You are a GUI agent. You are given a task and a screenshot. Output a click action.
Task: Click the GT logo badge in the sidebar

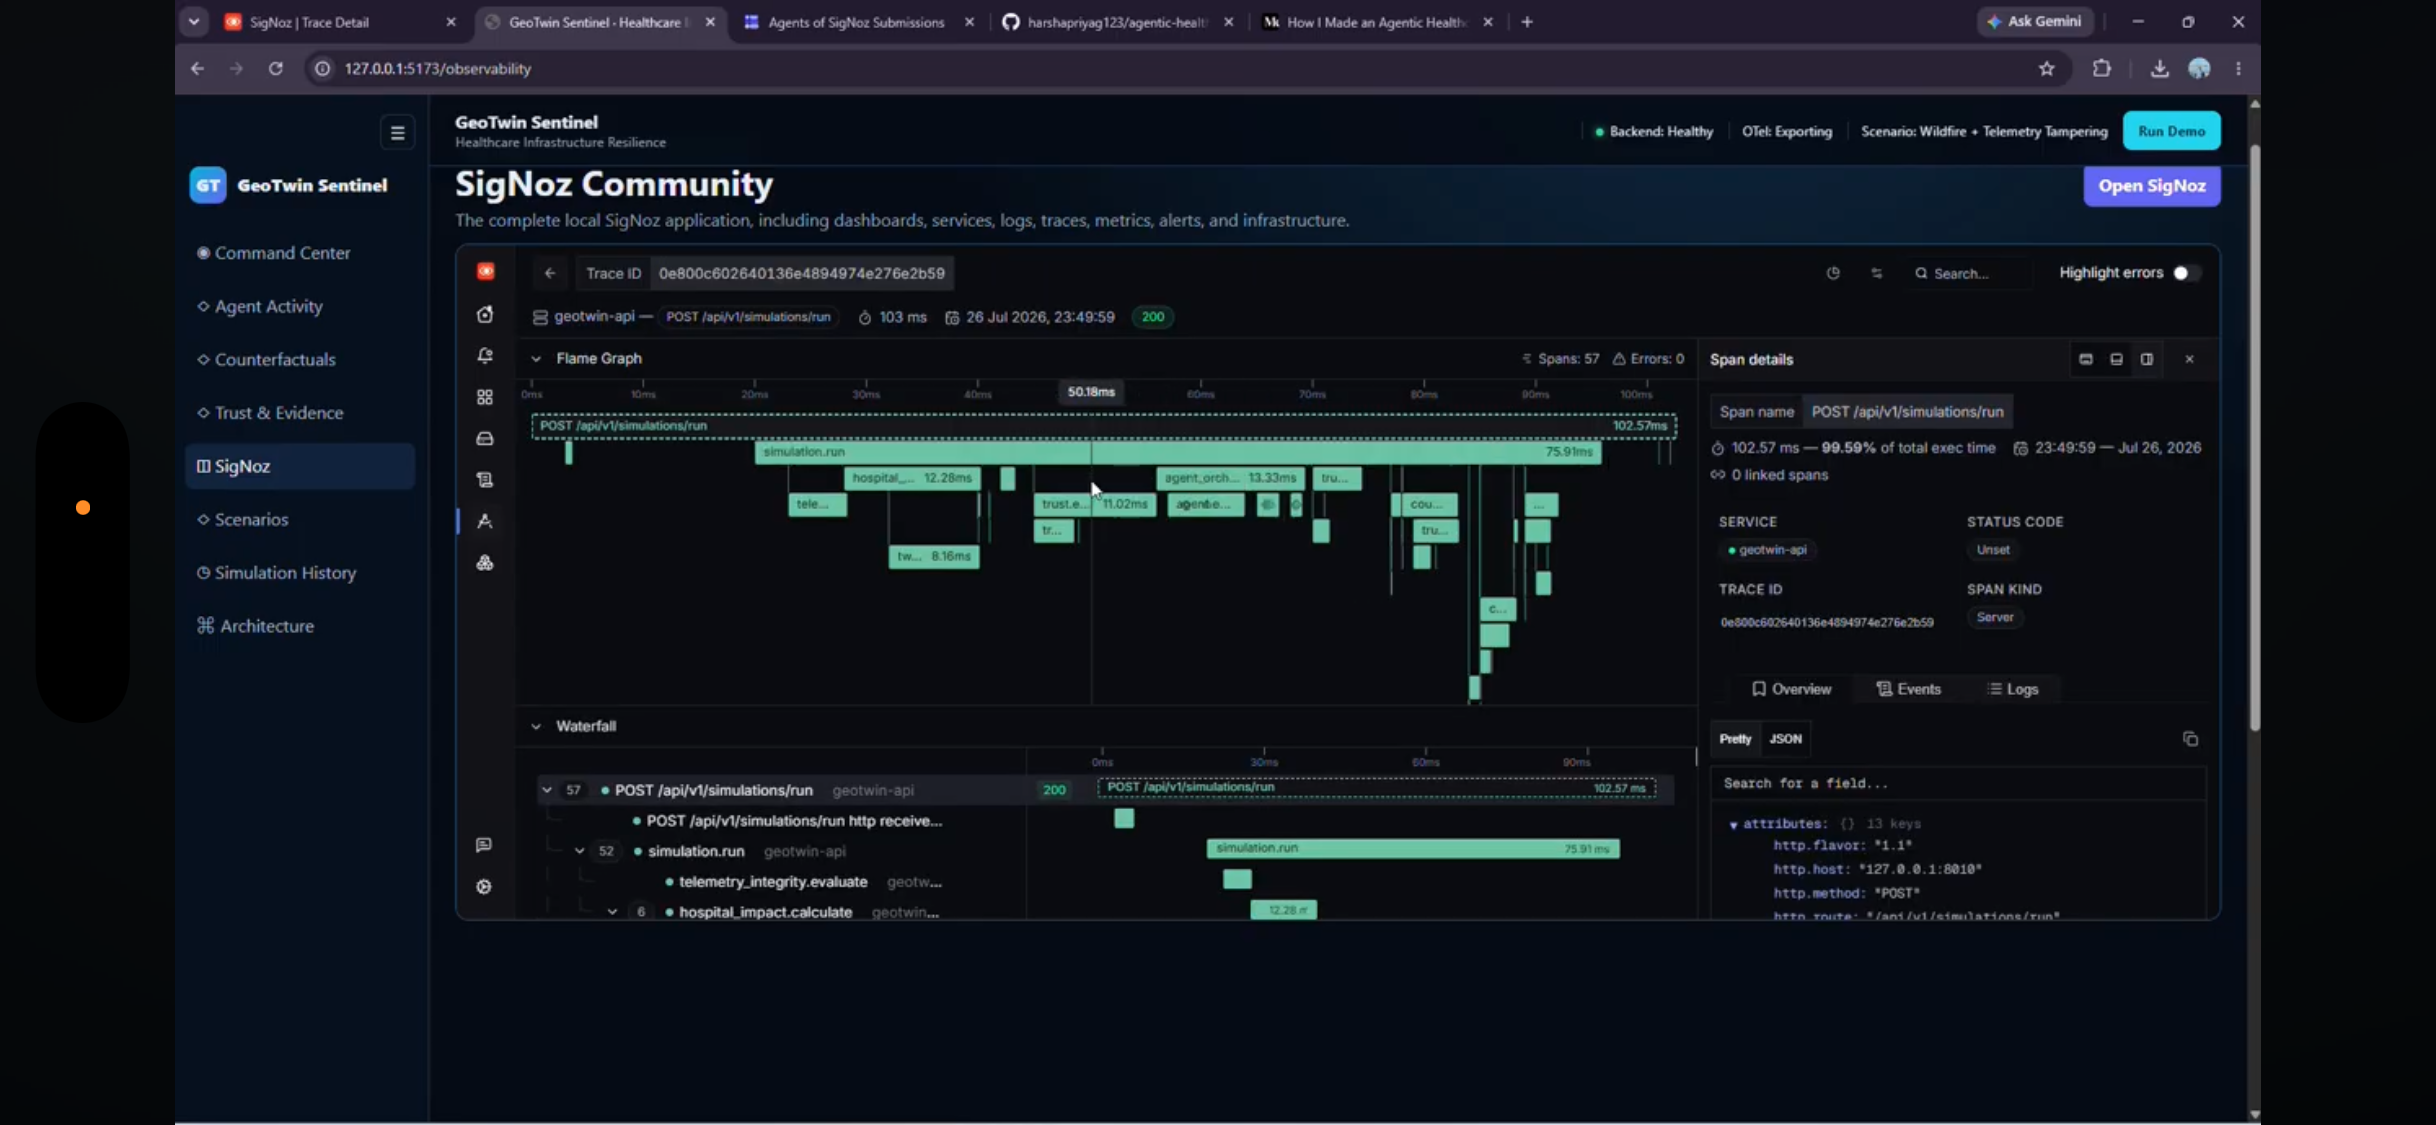click(208, 185)
